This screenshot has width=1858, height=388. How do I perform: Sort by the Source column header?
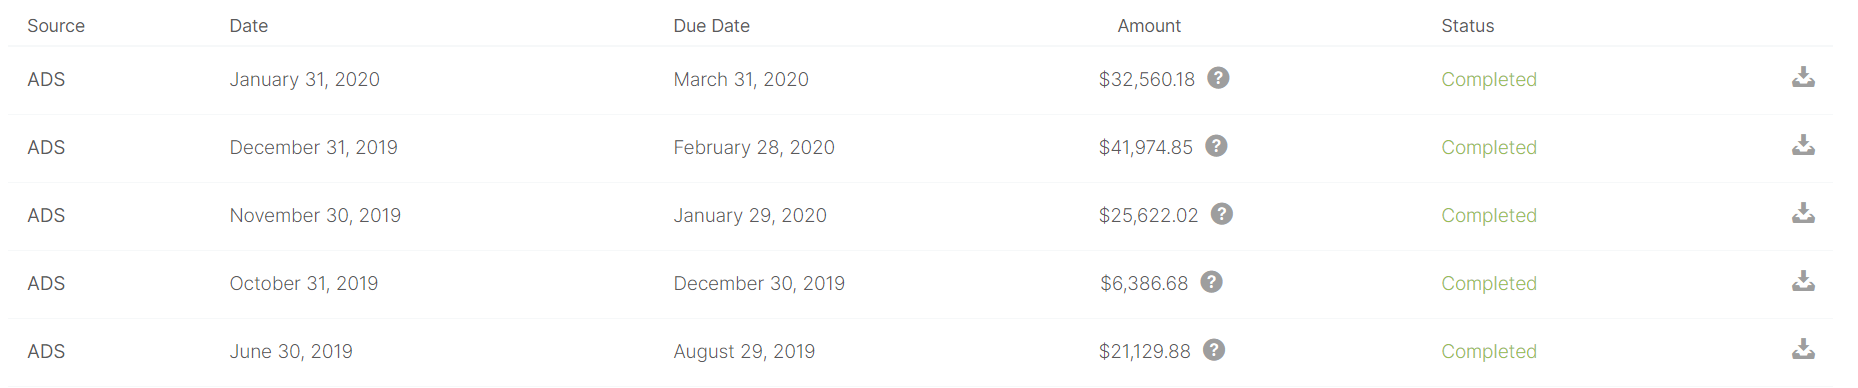(x=56, y=26)
